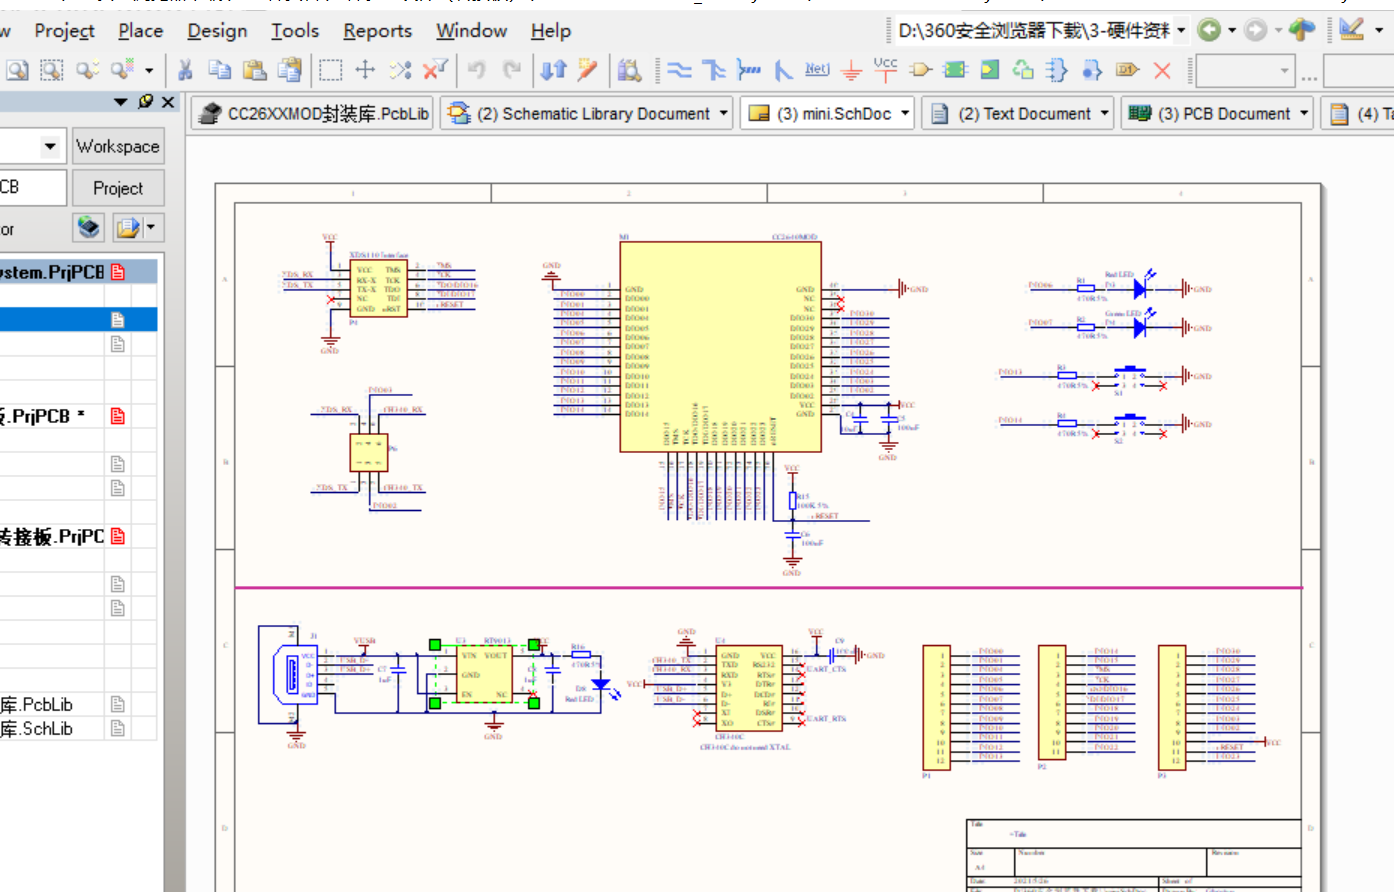The height and width of the screenshot is (892, 1394).
Task: Click the grayed-out Undo arrow
Action: click(x=477, y=69)
